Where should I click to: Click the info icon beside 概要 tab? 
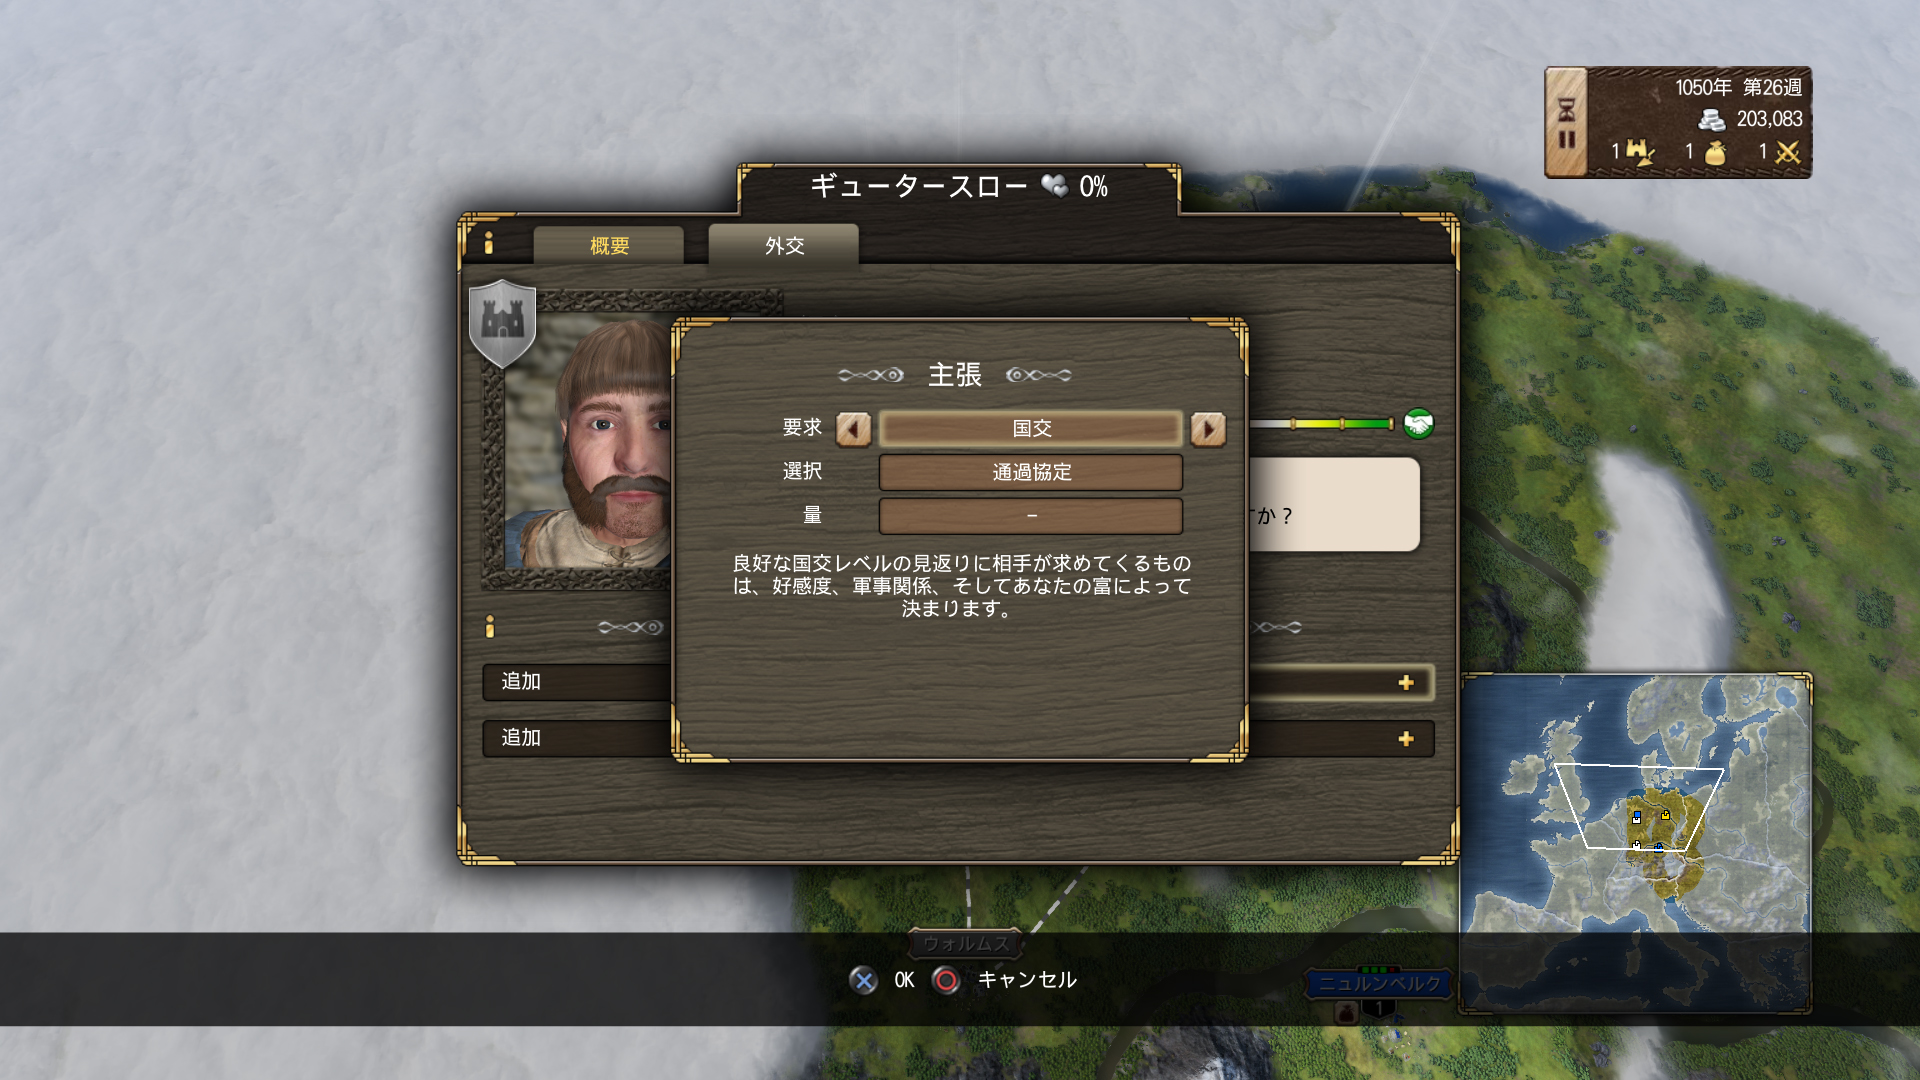[x=489, y=243]
